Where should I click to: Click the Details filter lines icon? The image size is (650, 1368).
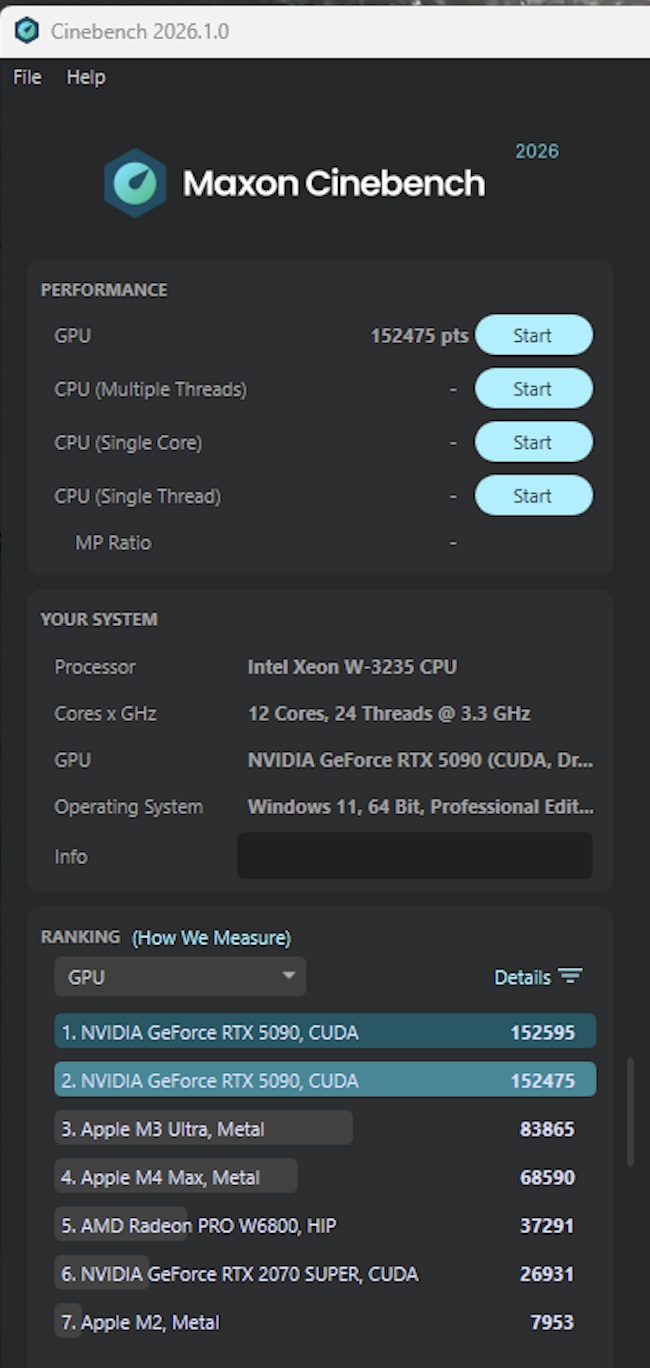pyautogui.click(x=570, y=977)
